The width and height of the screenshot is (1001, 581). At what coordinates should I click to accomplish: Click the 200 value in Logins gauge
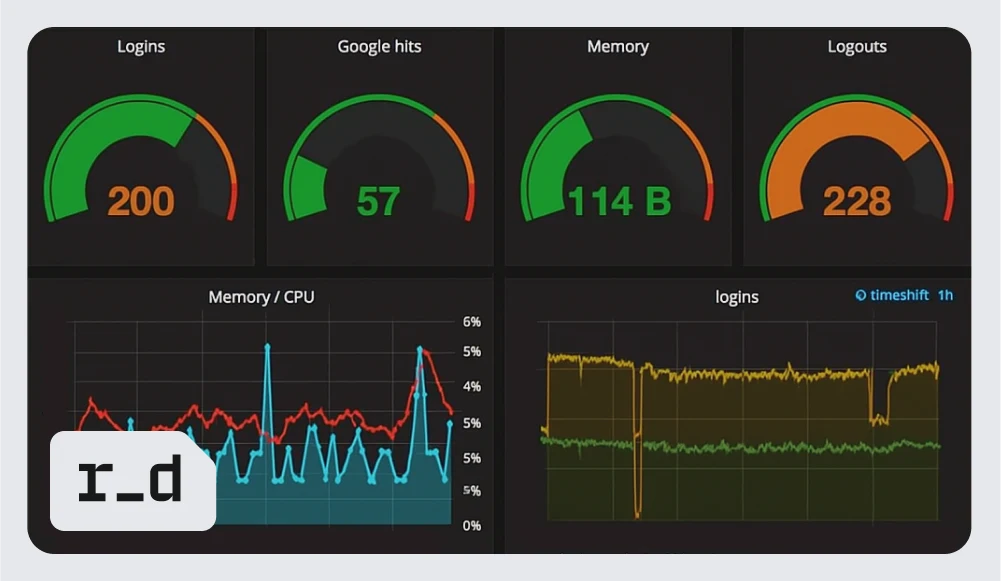(141, 202)
